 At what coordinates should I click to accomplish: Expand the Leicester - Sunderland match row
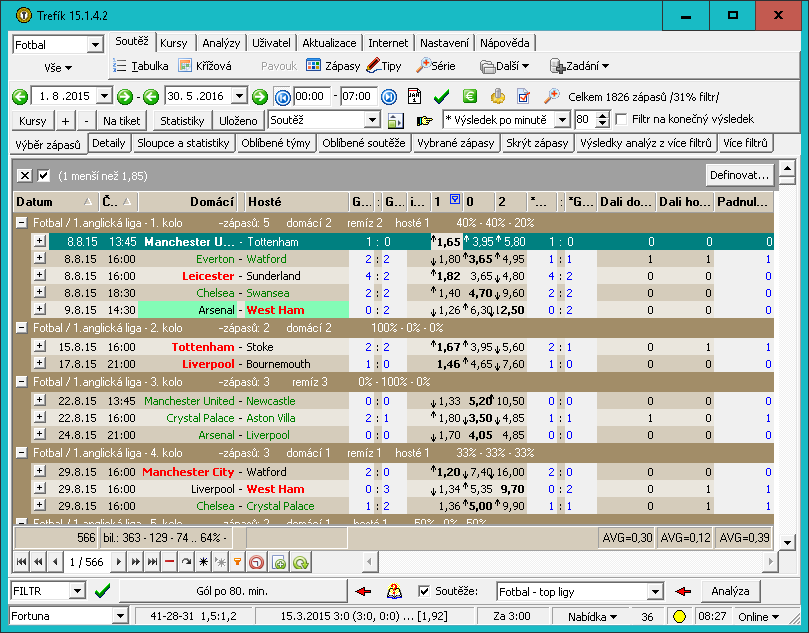[x=40, y=275]
